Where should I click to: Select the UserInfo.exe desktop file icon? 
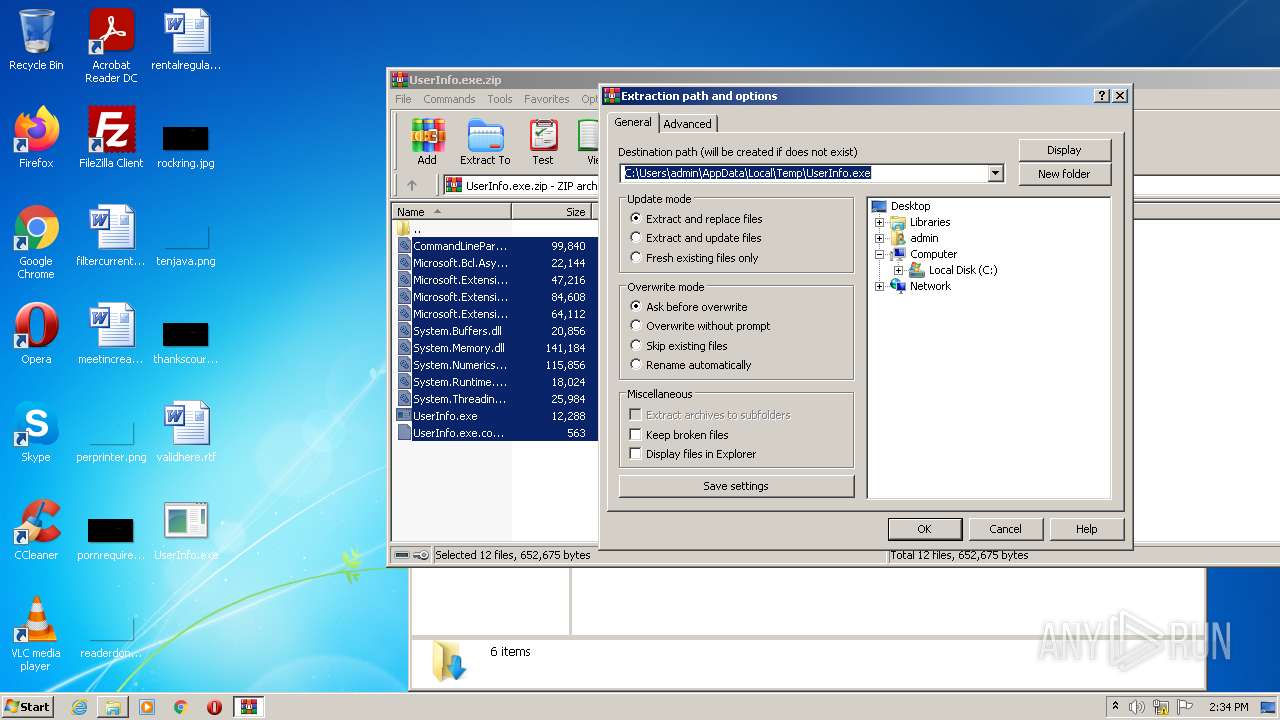[186, 530]
